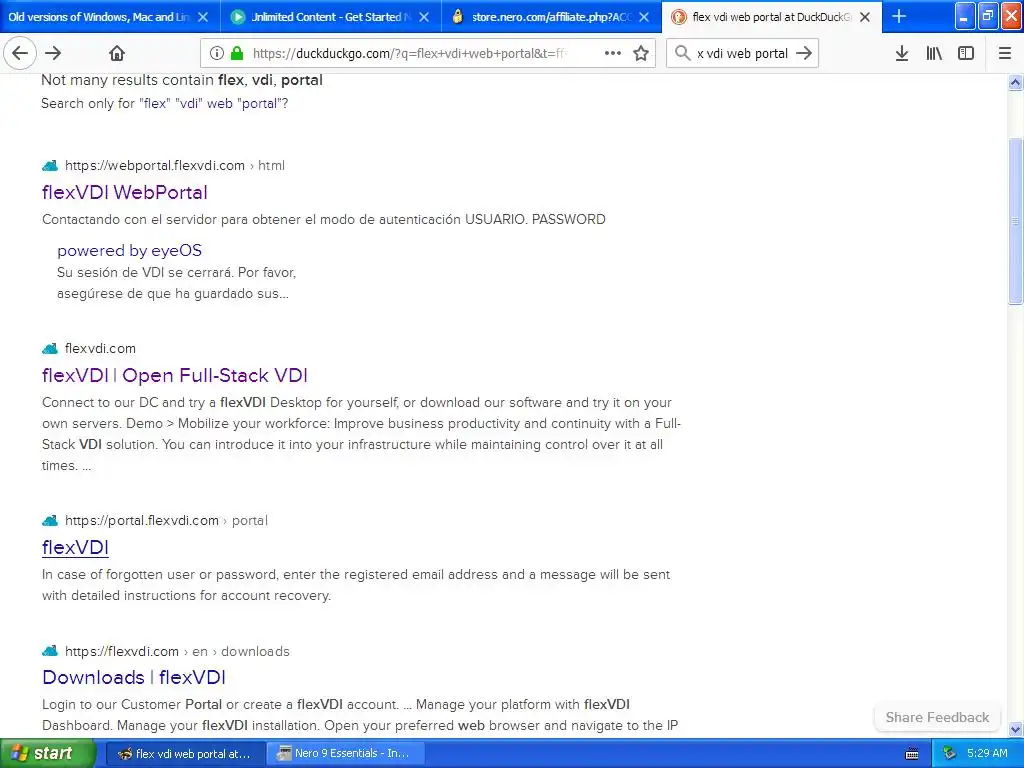
Task: Click the network tray icon near the clock
Action: [x=949, y=754]
